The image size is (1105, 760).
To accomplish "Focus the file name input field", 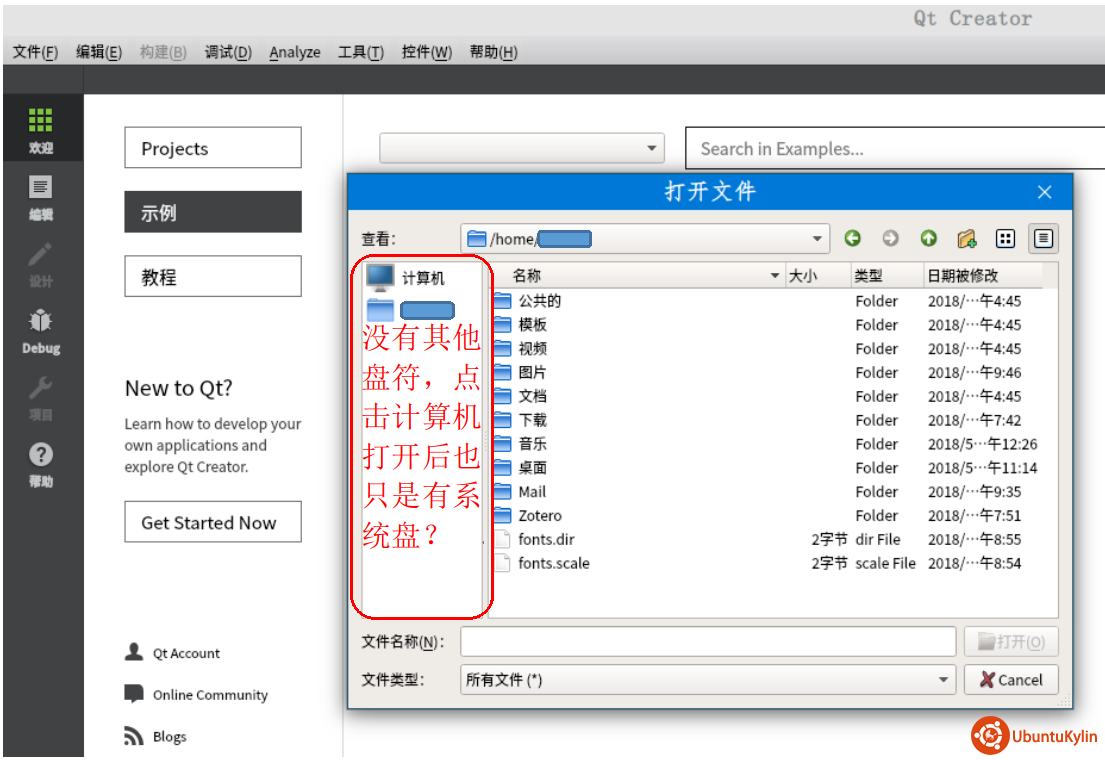I will coord(708,642).
